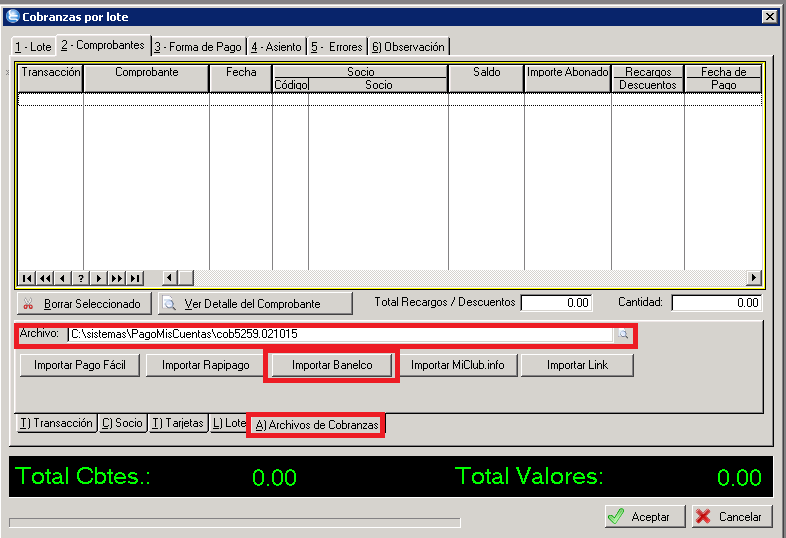Click the Archivo file path field
Screen dimensions: 786x538
(x=340, y=334)
